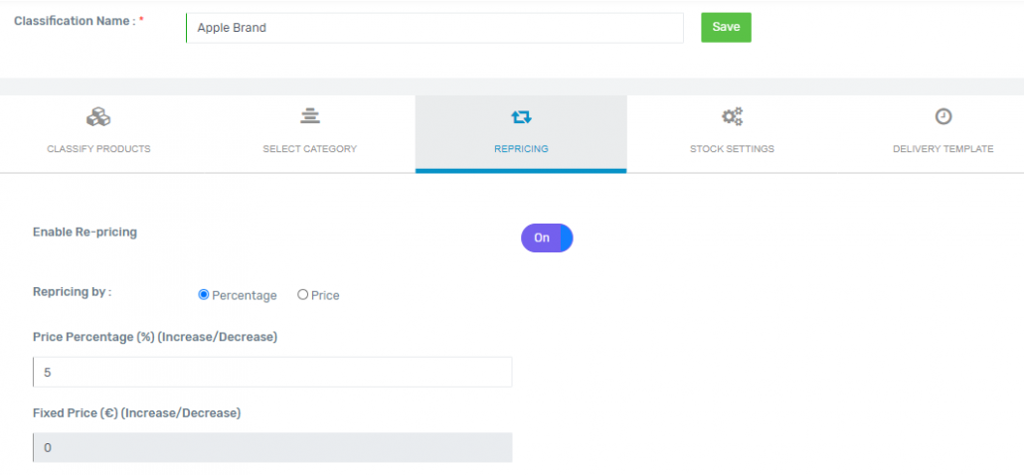Select the Percentage radio button
The image size is (1024, 475).
(x=203, y=295)
